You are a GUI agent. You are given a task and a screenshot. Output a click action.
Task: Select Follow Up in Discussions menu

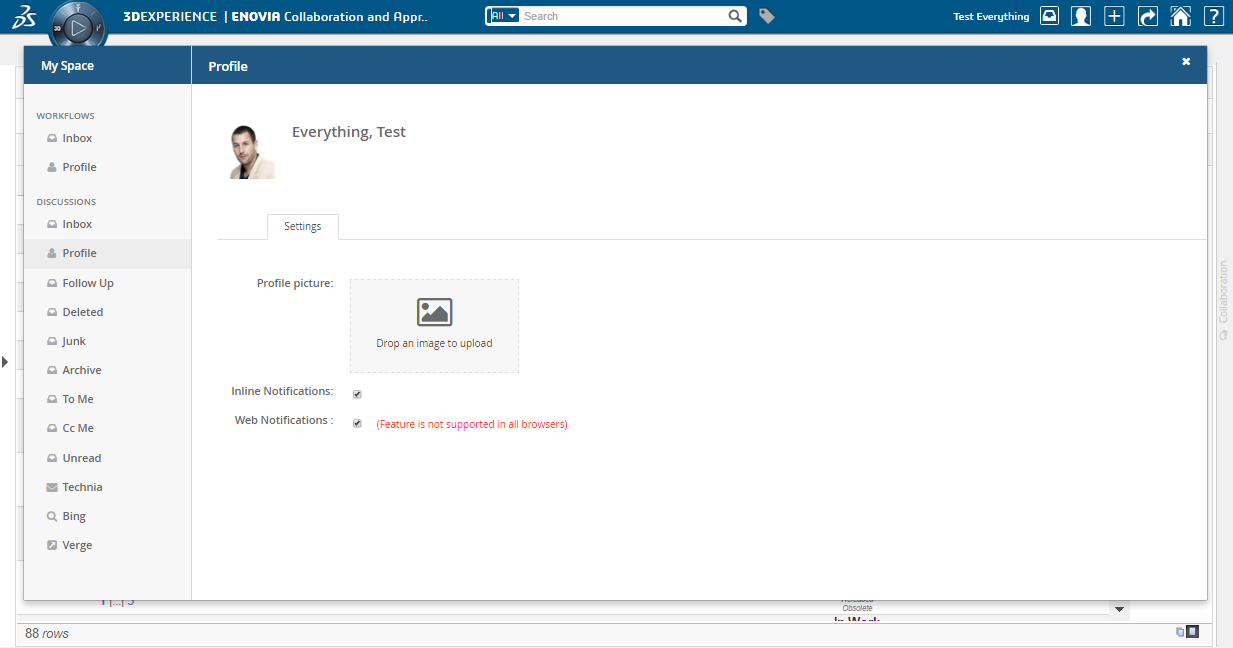(88, 283)
